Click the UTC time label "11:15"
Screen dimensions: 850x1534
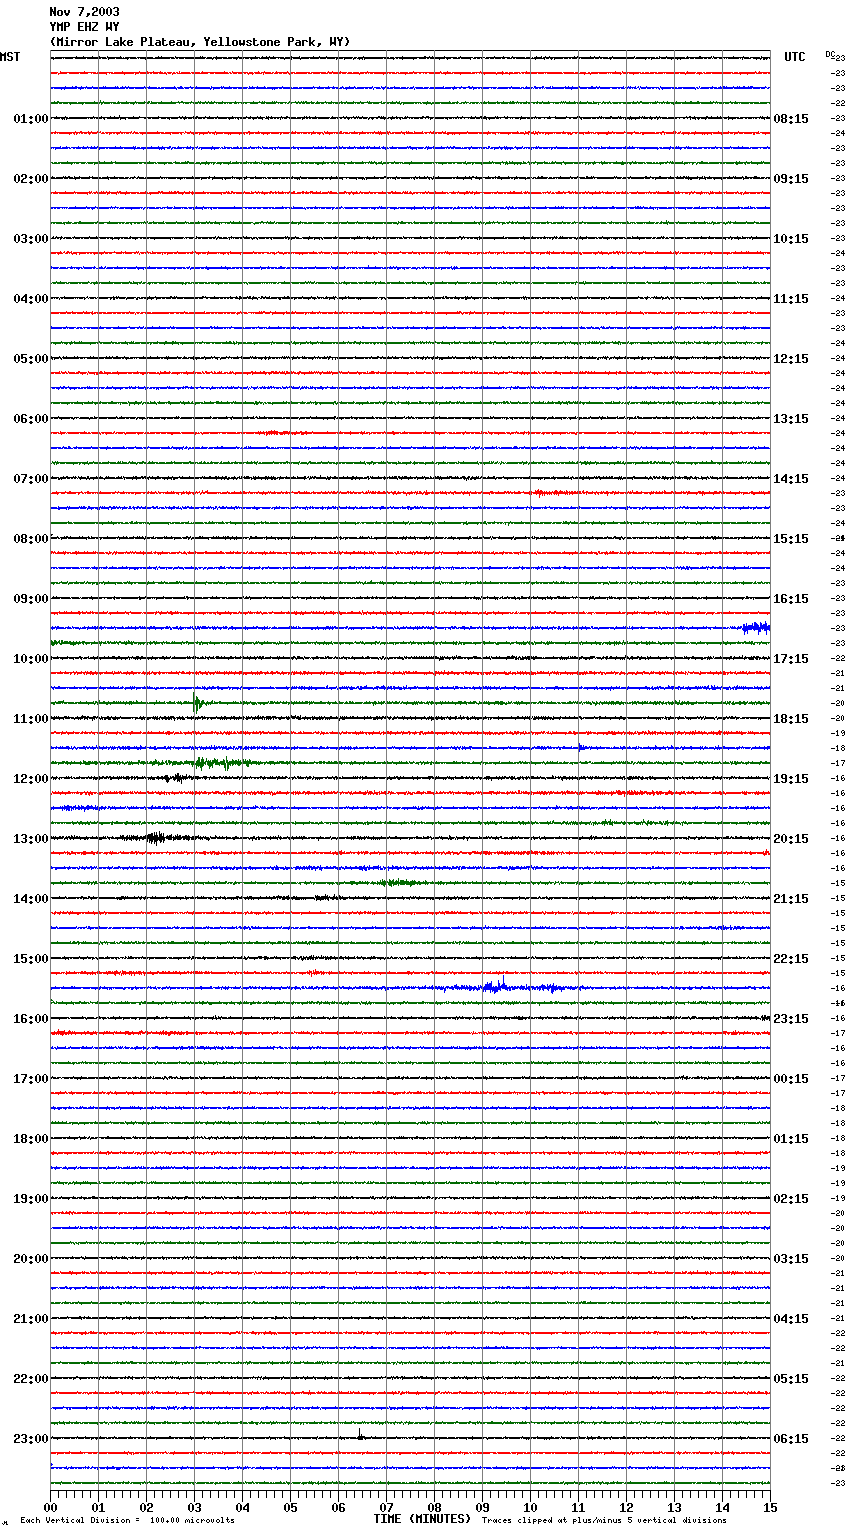(791, 299)
